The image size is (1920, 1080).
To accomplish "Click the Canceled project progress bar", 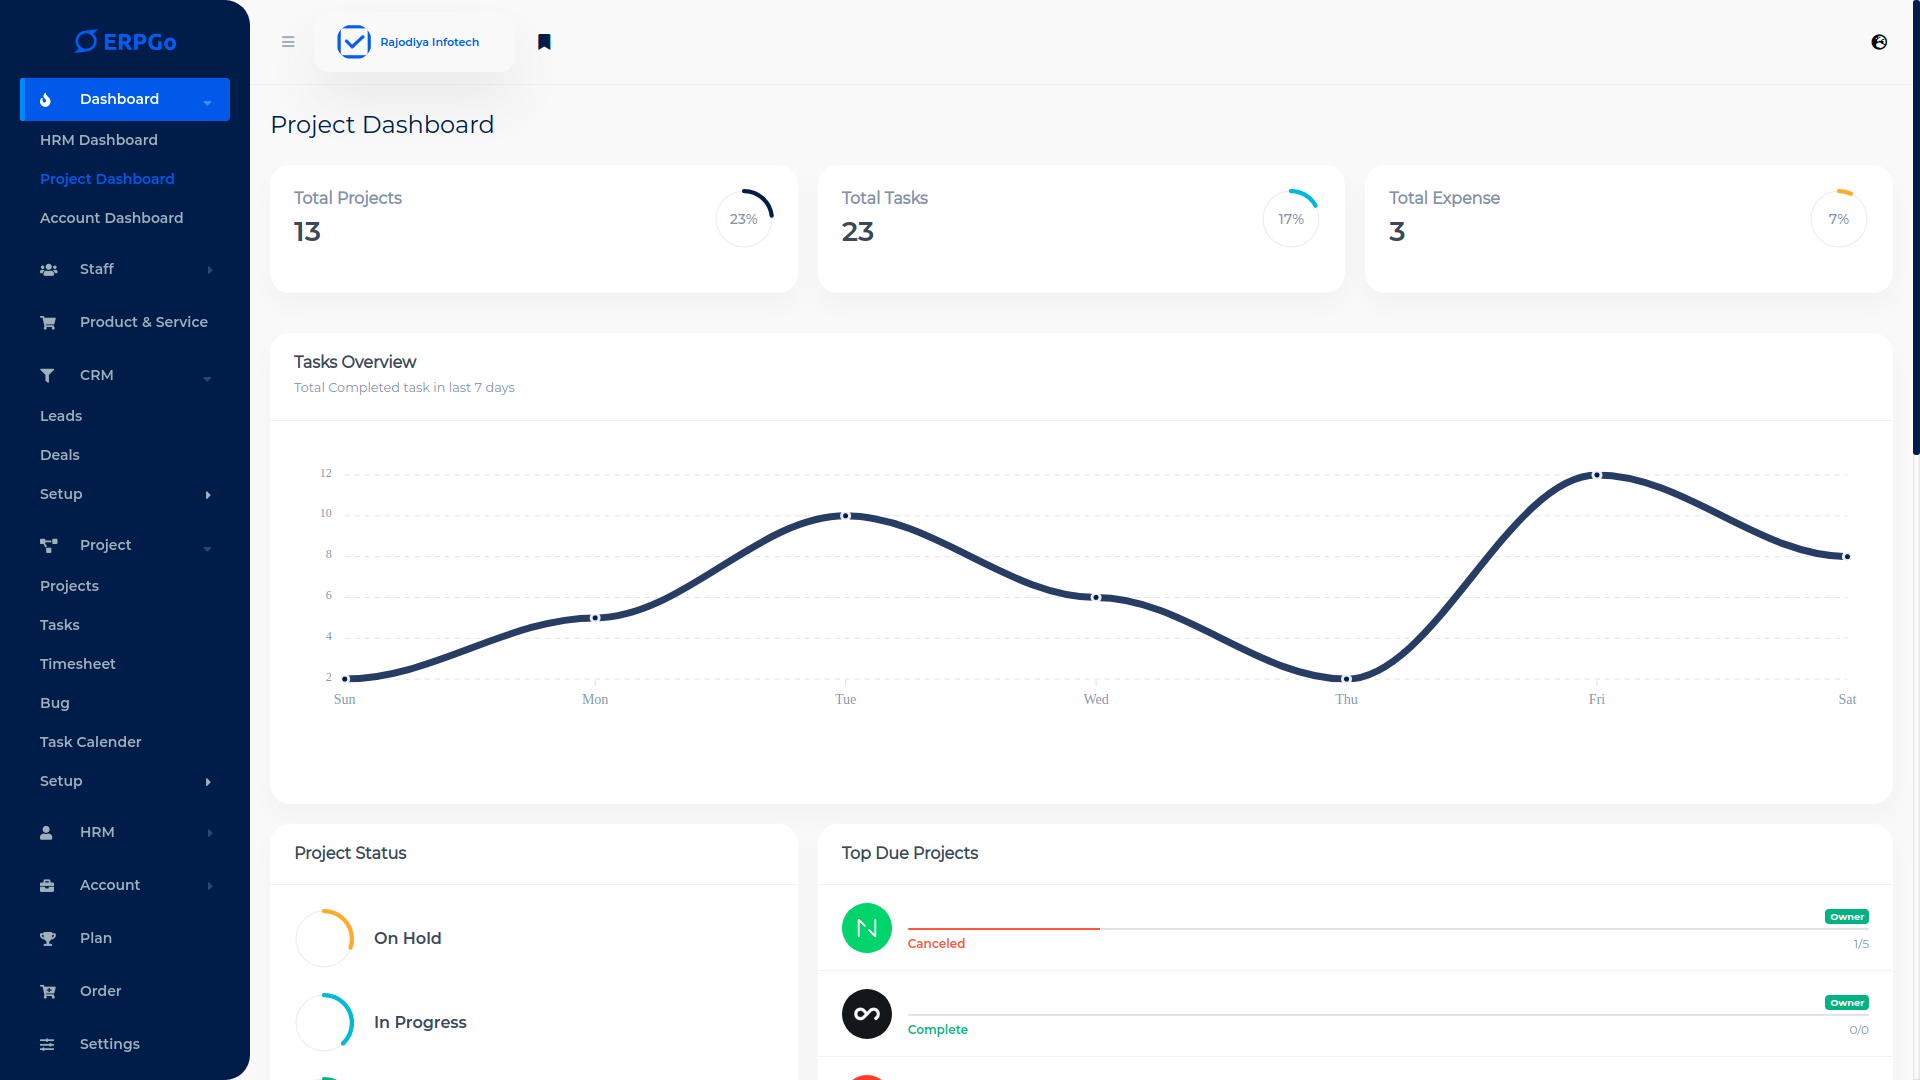I will pos(1003,929).
